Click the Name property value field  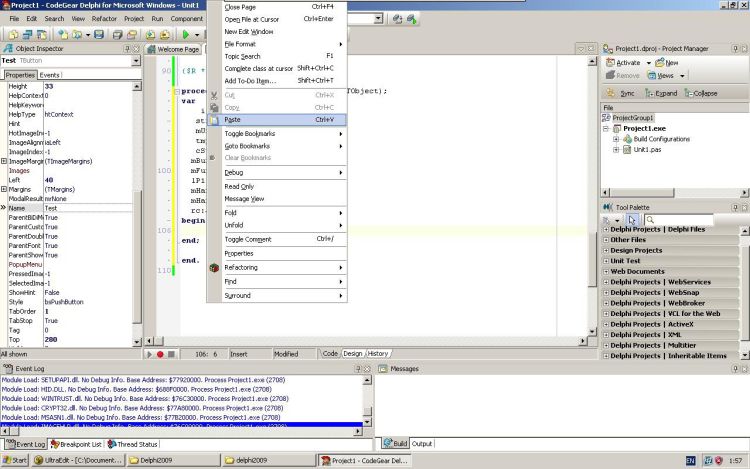tap(88, 208)
